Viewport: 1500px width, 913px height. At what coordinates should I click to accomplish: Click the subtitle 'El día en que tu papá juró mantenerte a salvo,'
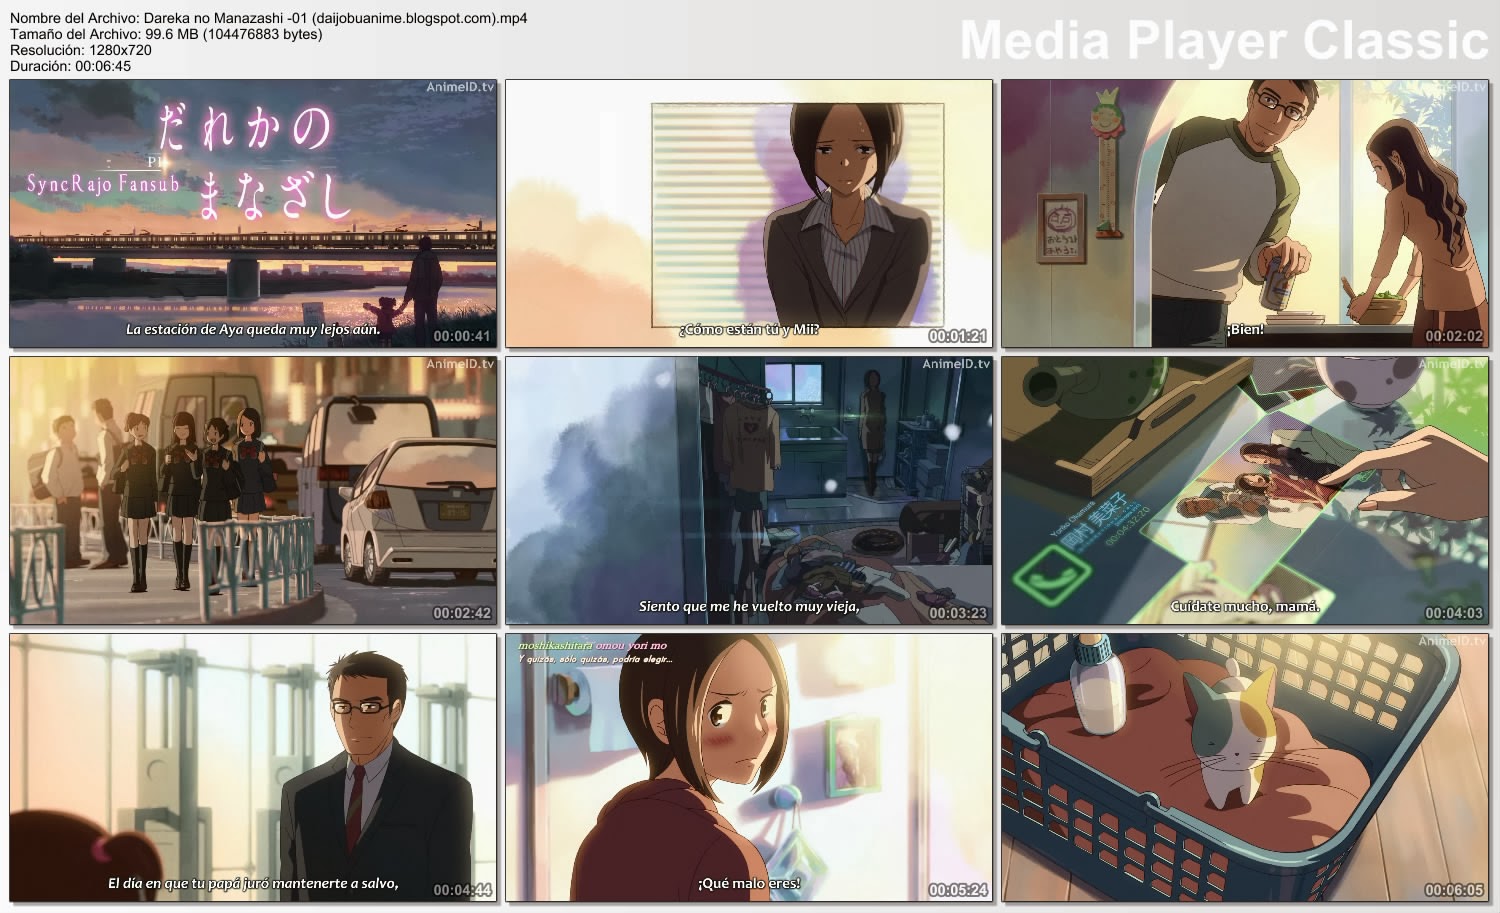253,883
